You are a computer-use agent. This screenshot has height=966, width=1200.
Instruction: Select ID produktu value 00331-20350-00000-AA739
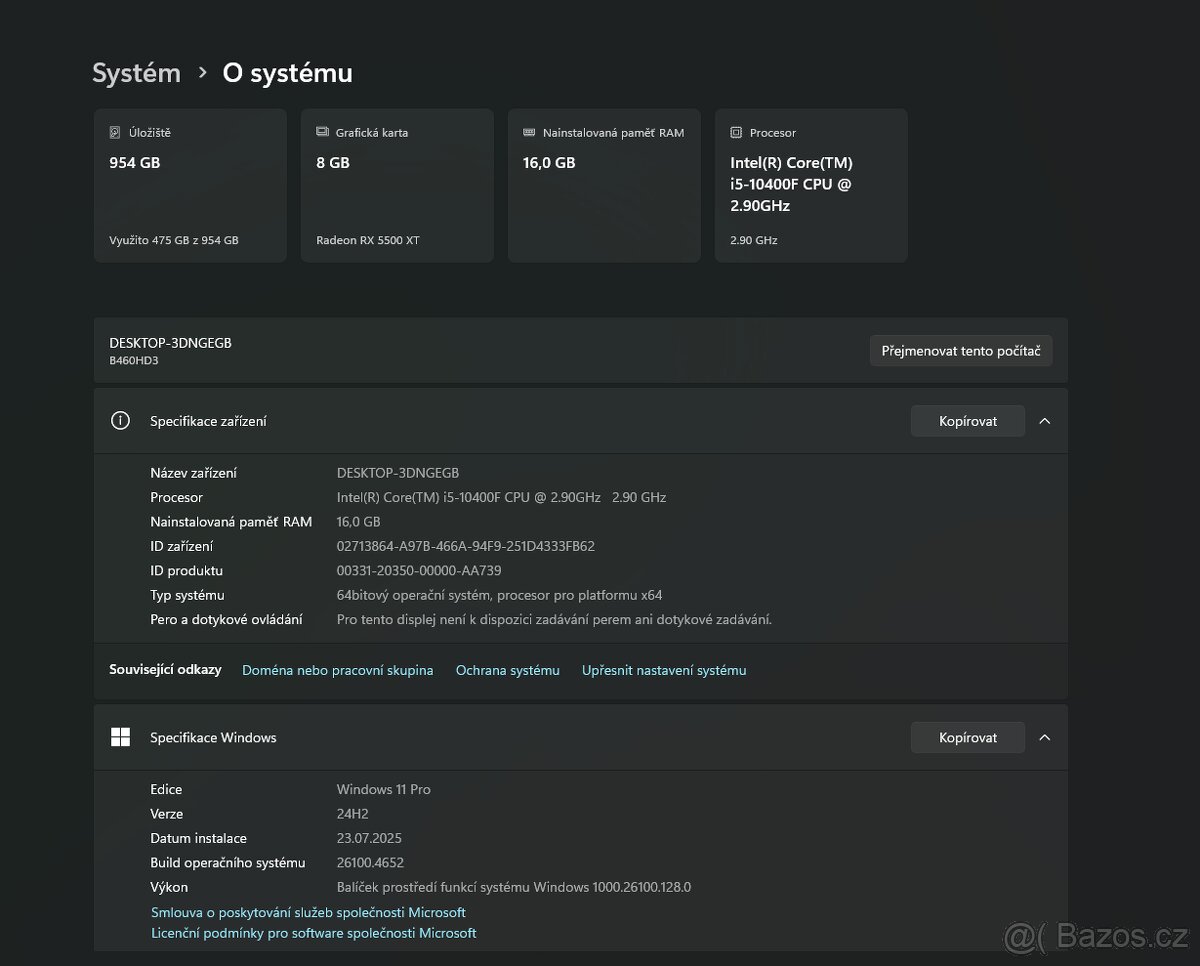click(419, 570)
